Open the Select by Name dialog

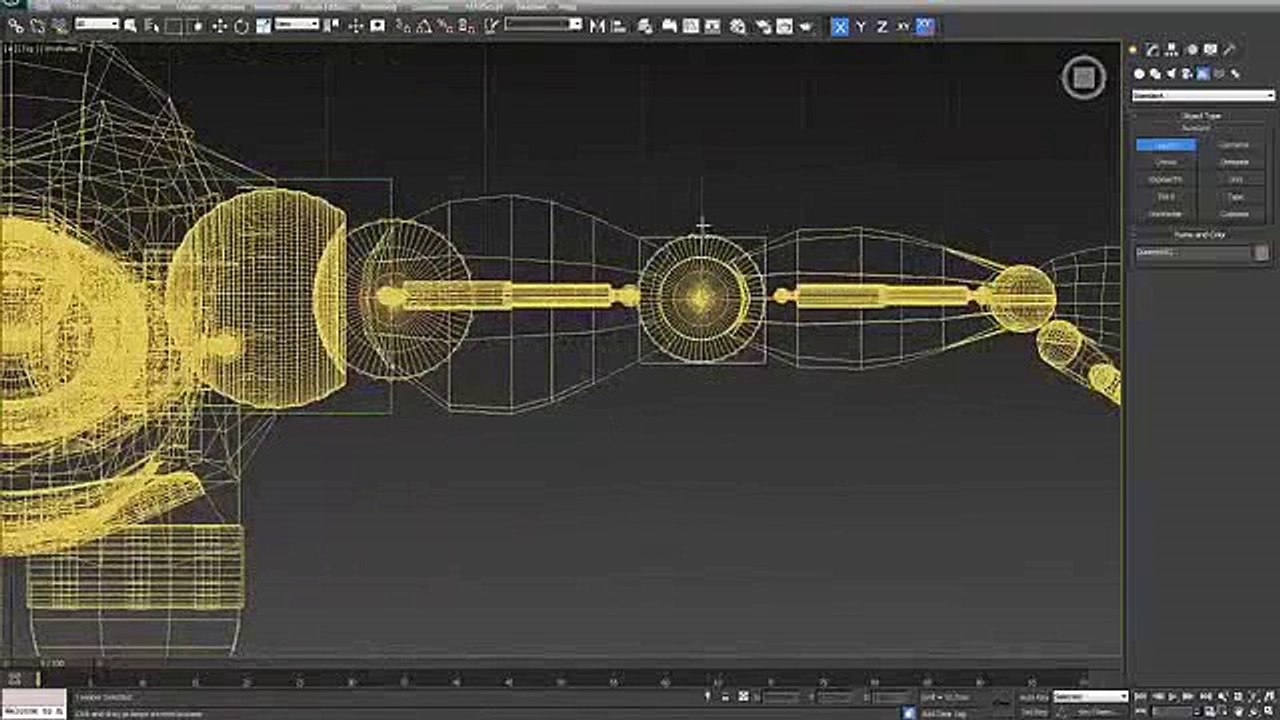151,27
